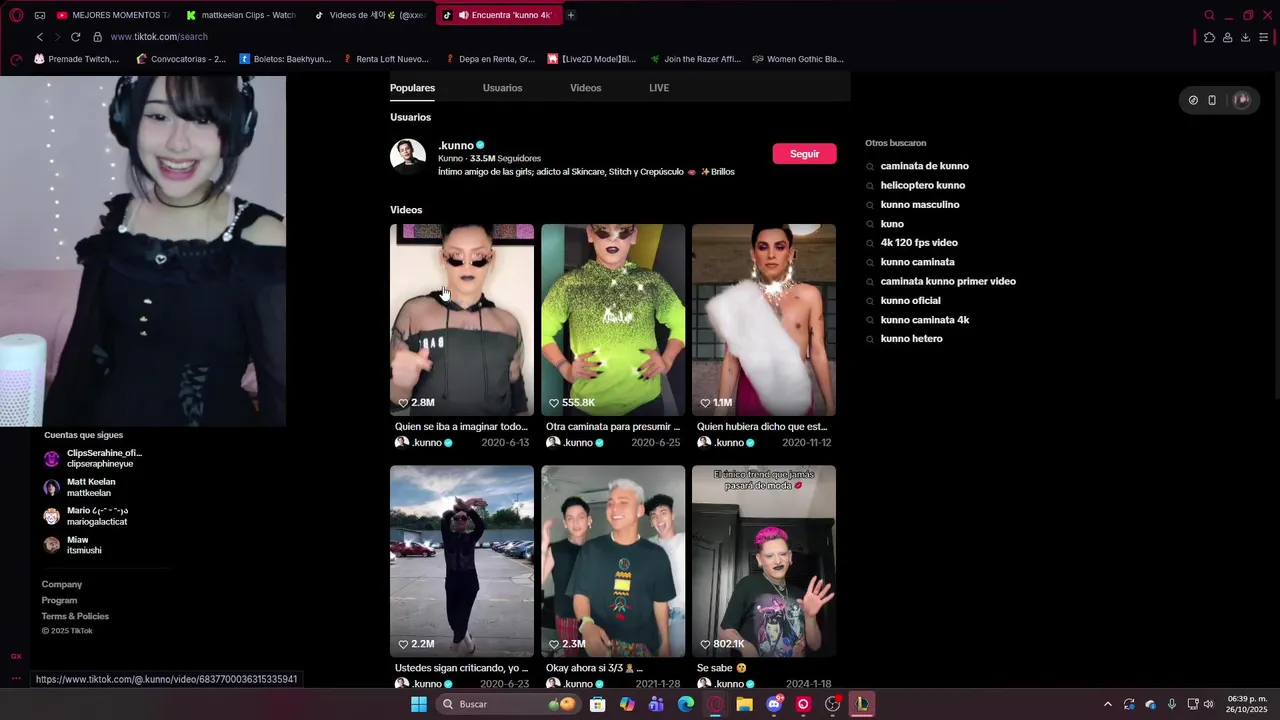Open the 'Join the Razer Affi...' bookmark
Screen dimensions: 1280x720
point(695,59)
